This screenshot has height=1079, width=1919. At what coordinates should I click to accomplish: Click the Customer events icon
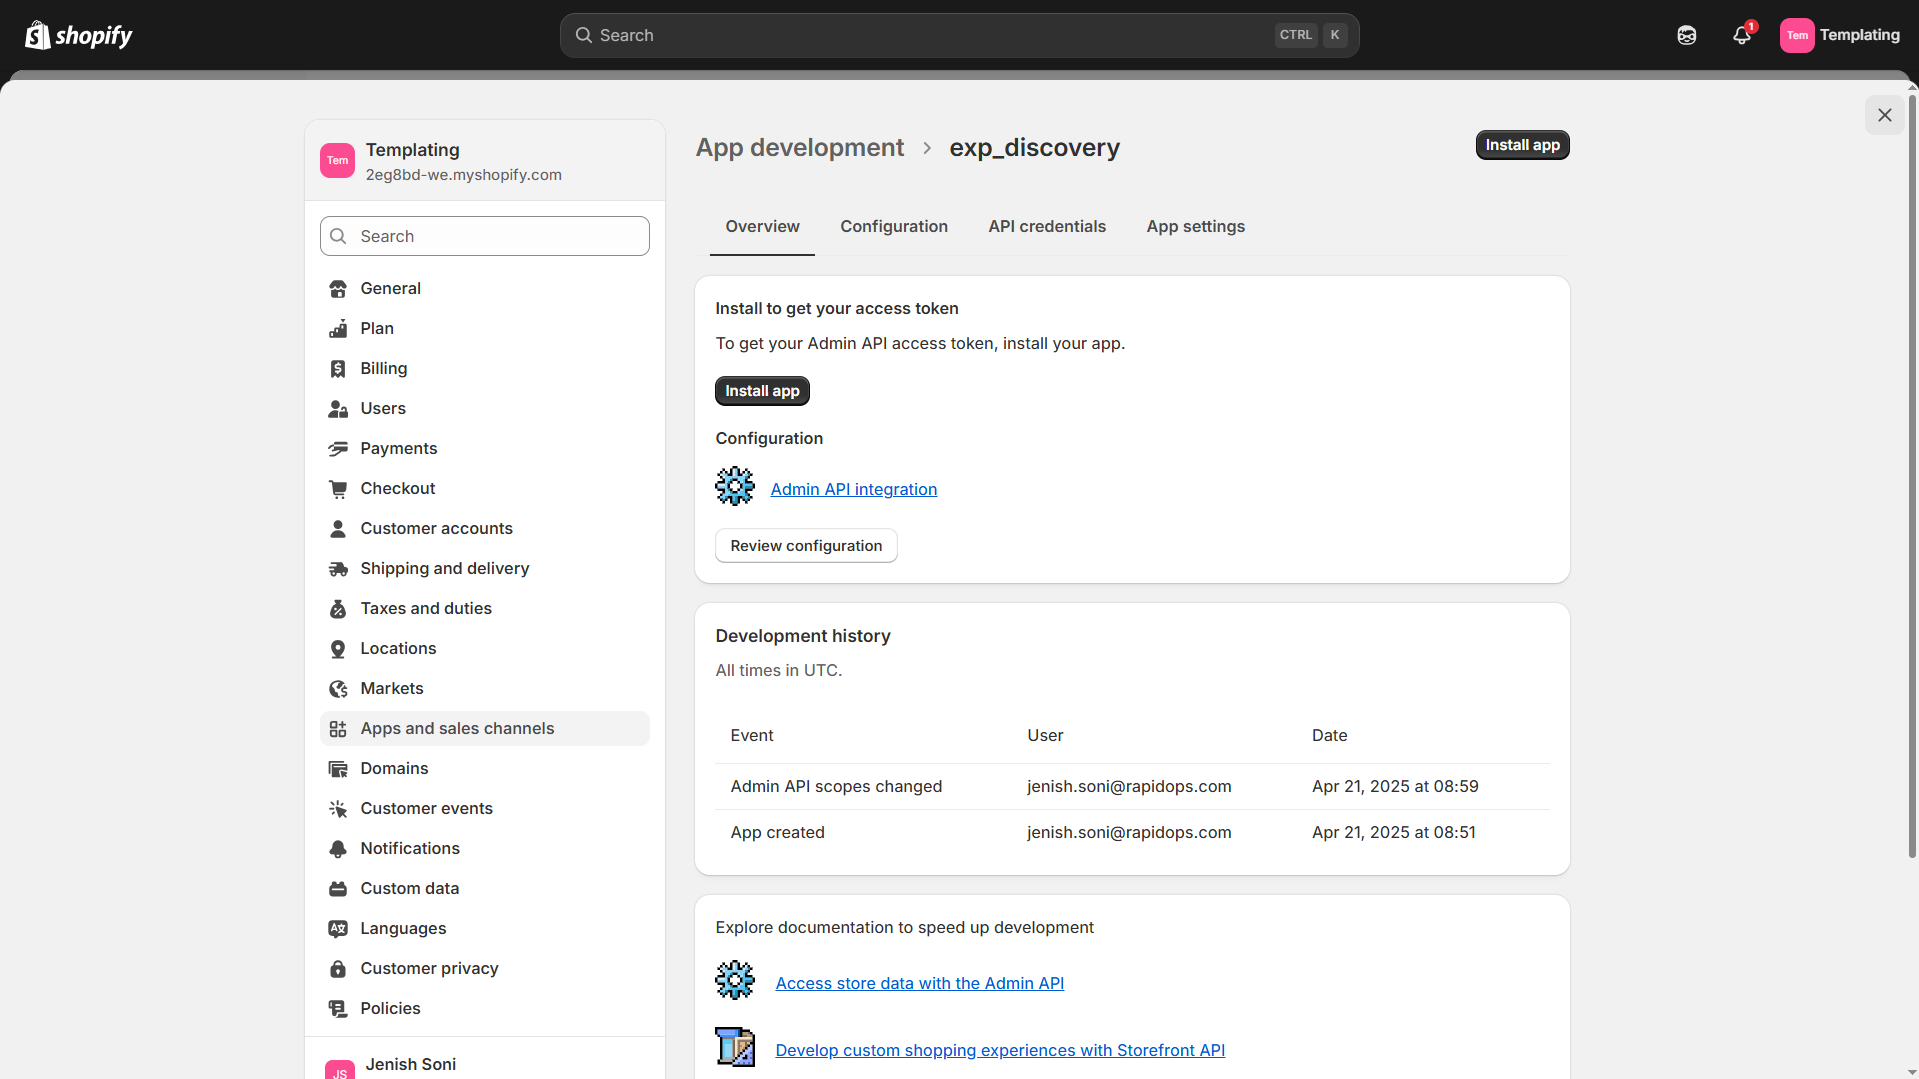[338, 809]
